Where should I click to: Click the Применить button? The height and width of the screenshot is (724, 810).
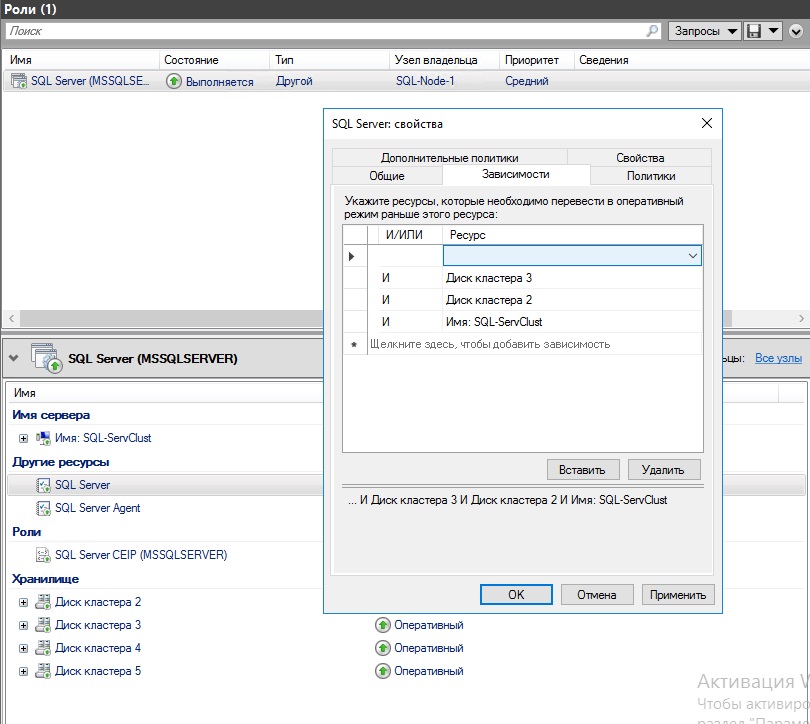coord(678,594)
